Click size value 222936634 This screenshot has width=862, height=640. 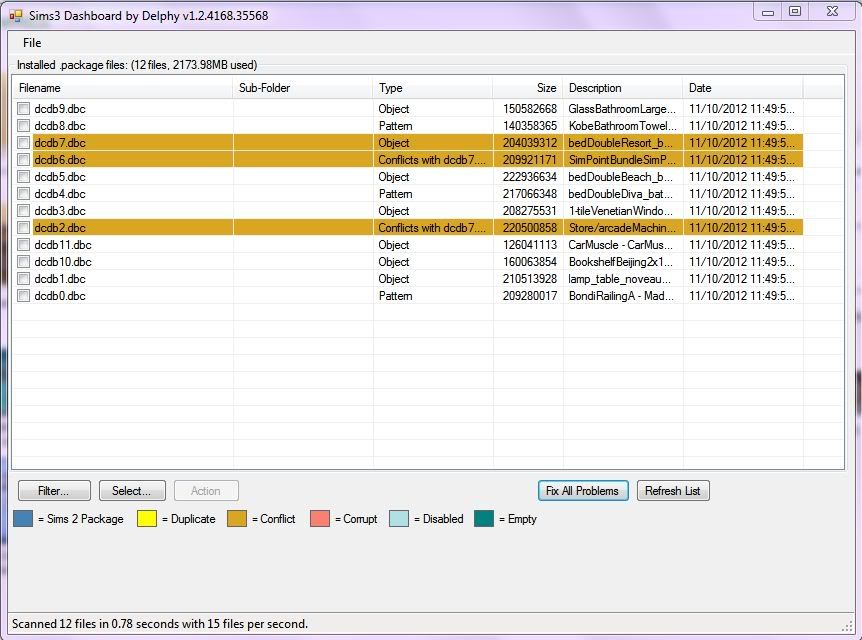coord(529,177)
